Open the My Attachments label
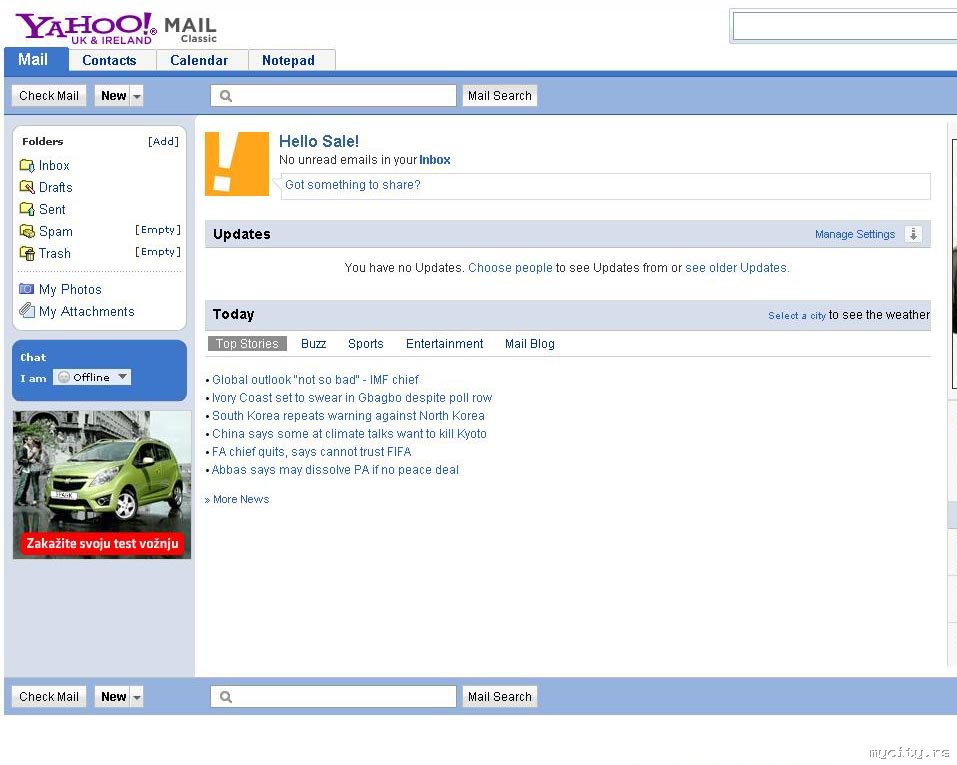Screen dimensions: 957x765 pyautogui.click(x=87, y=311)
